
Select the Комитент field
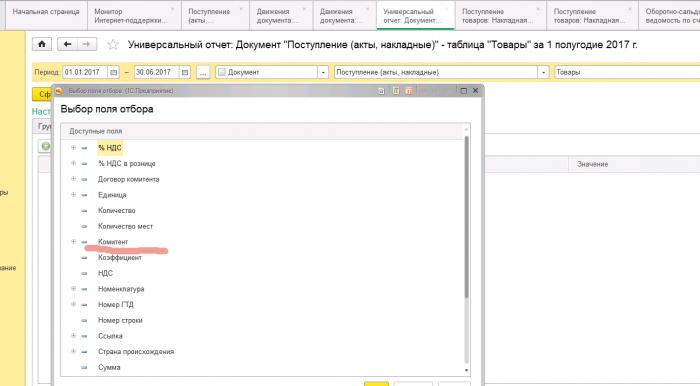coord(113,242)
